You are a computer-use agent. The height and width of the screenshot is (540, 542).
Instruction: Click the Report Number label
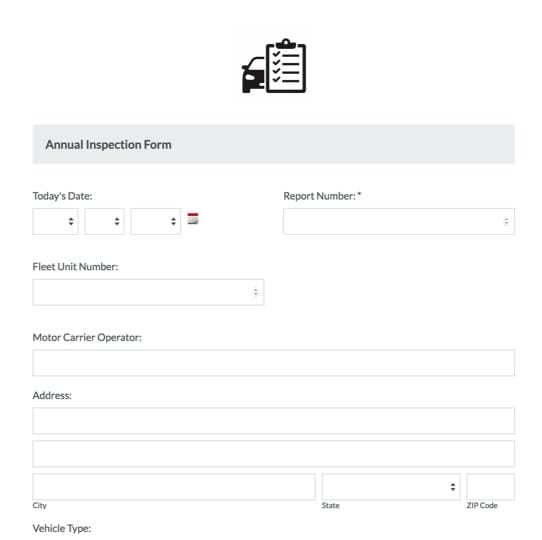point(322,196)
